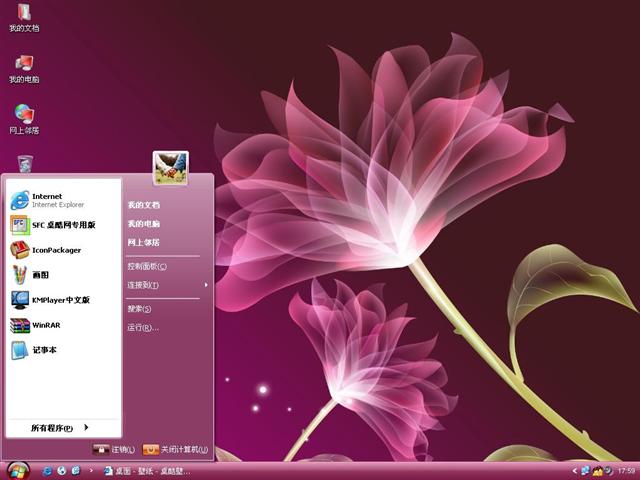This screenshot has height=480, width=640.
Task: Open the 运行(R)... dialog
Action: [143, 327]
